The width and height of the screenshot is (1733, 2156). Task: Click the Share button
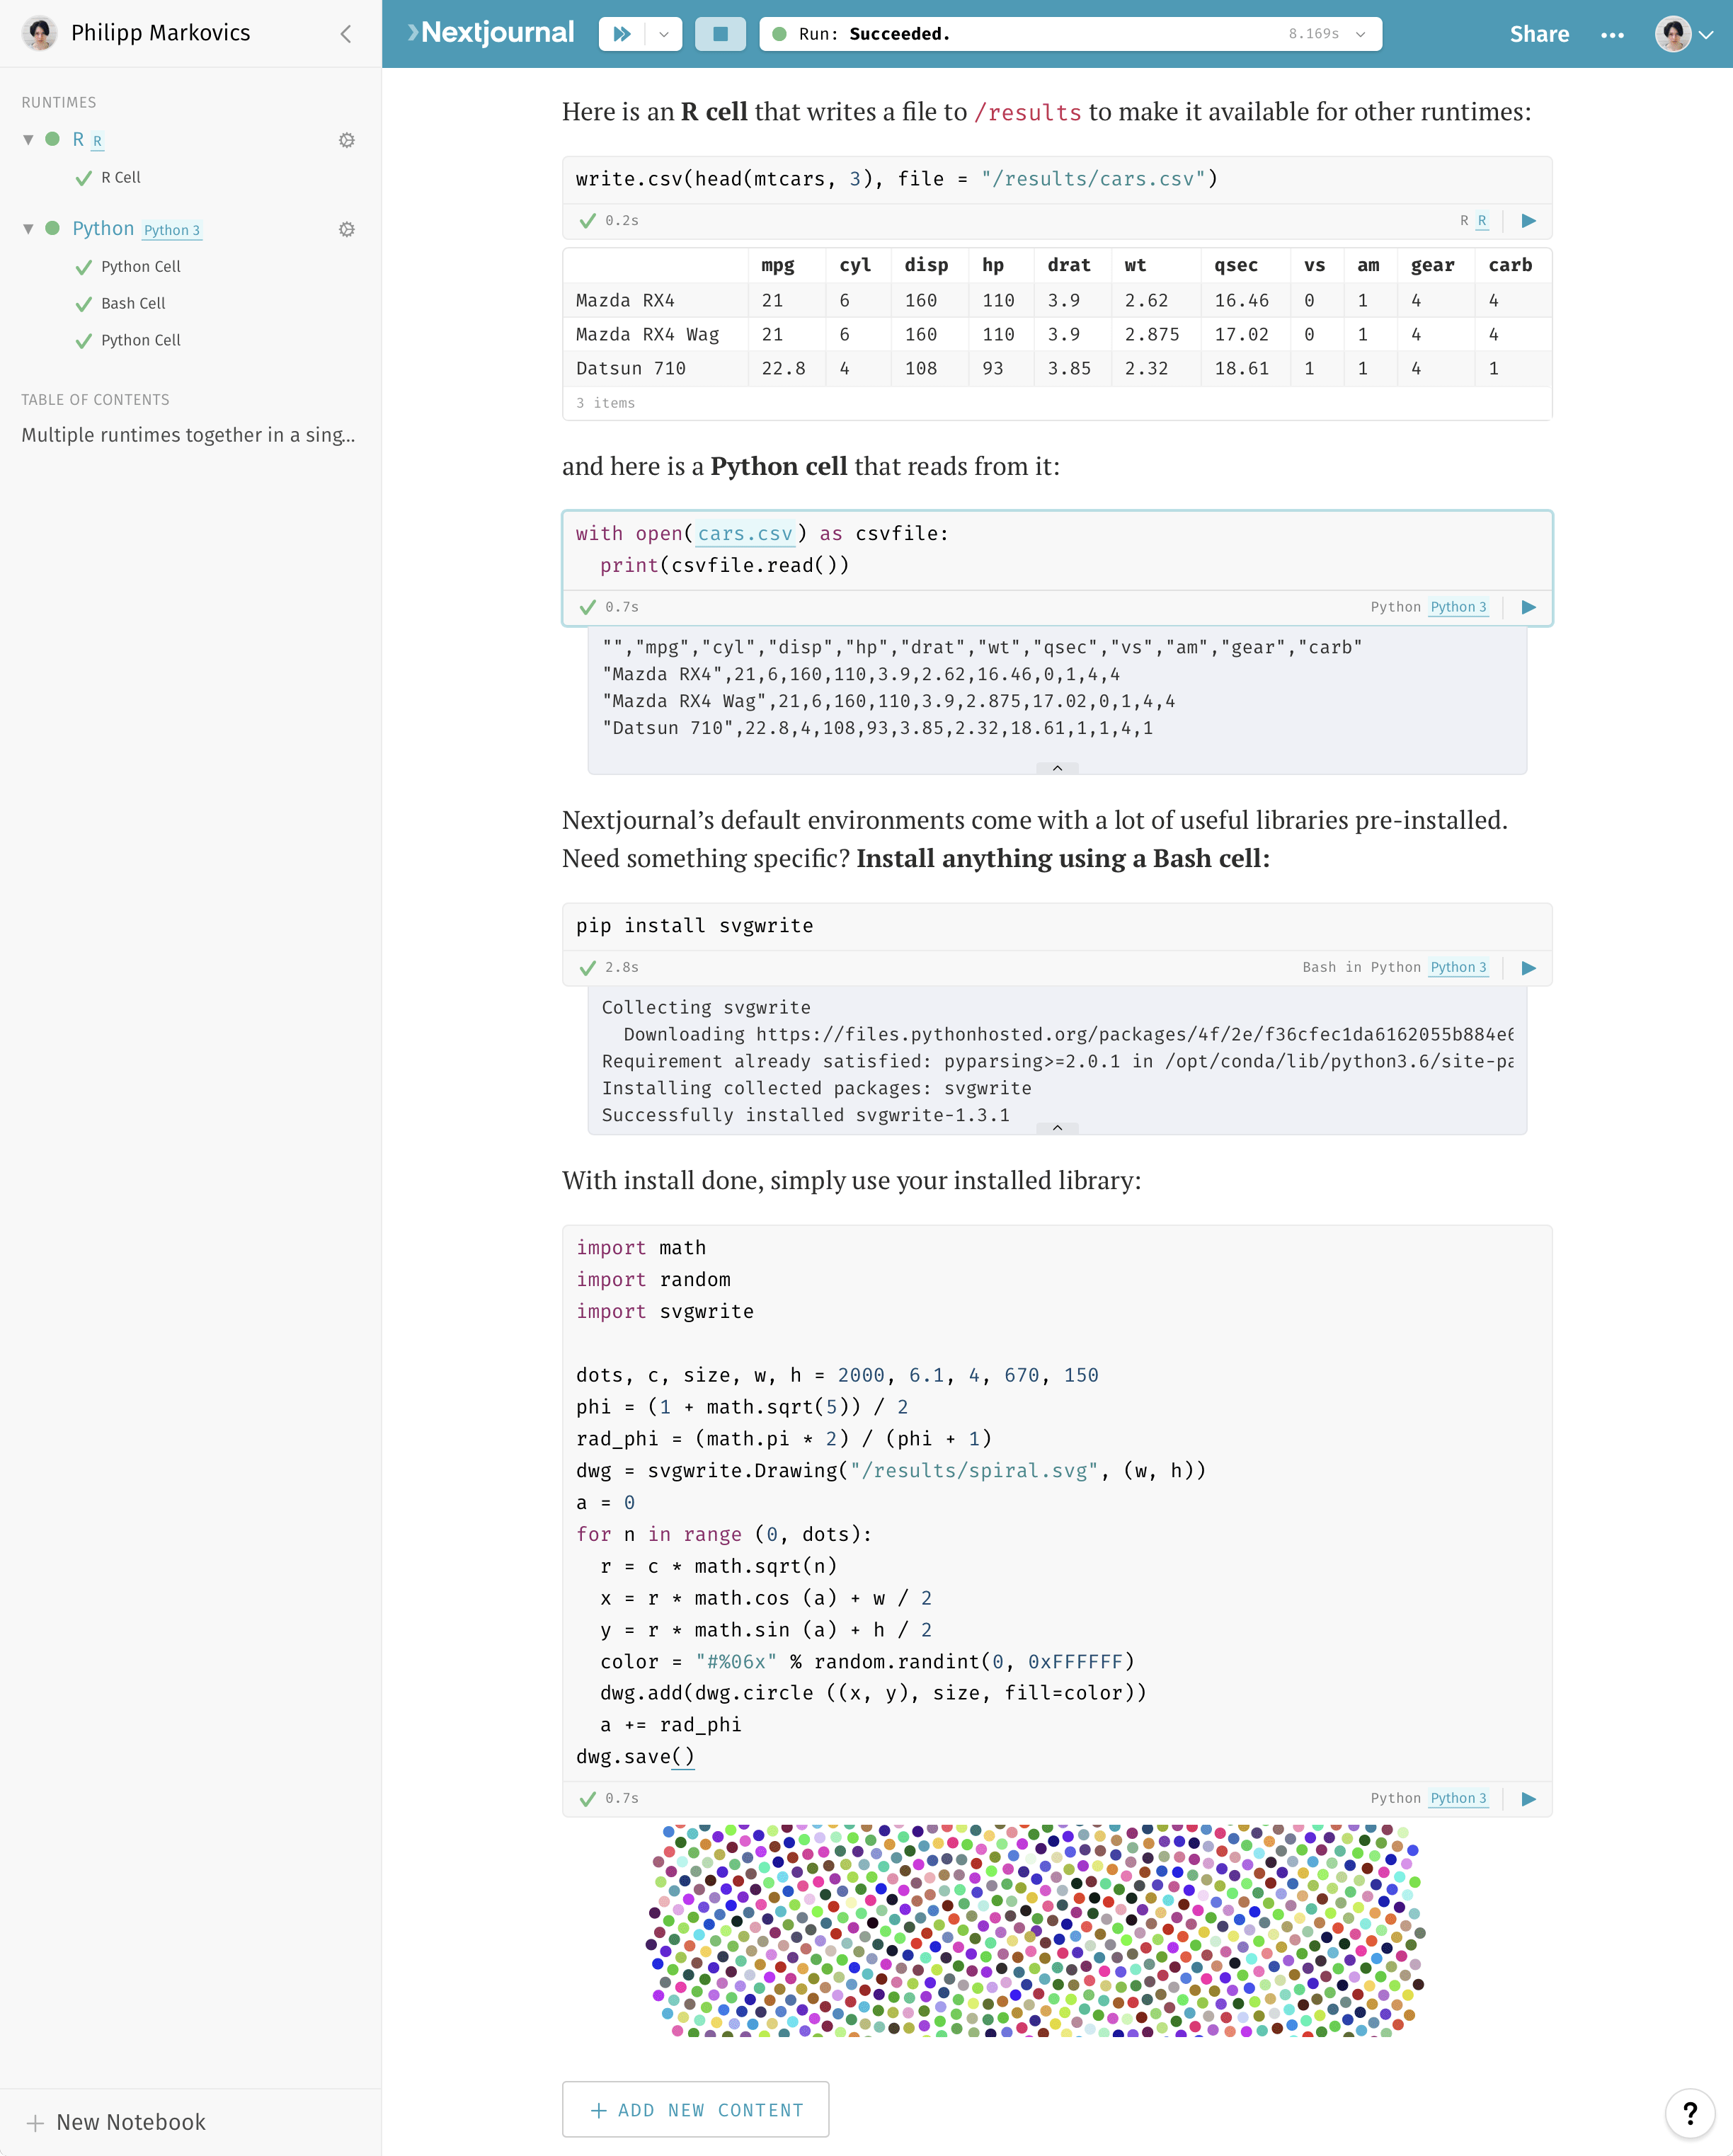1539,34
